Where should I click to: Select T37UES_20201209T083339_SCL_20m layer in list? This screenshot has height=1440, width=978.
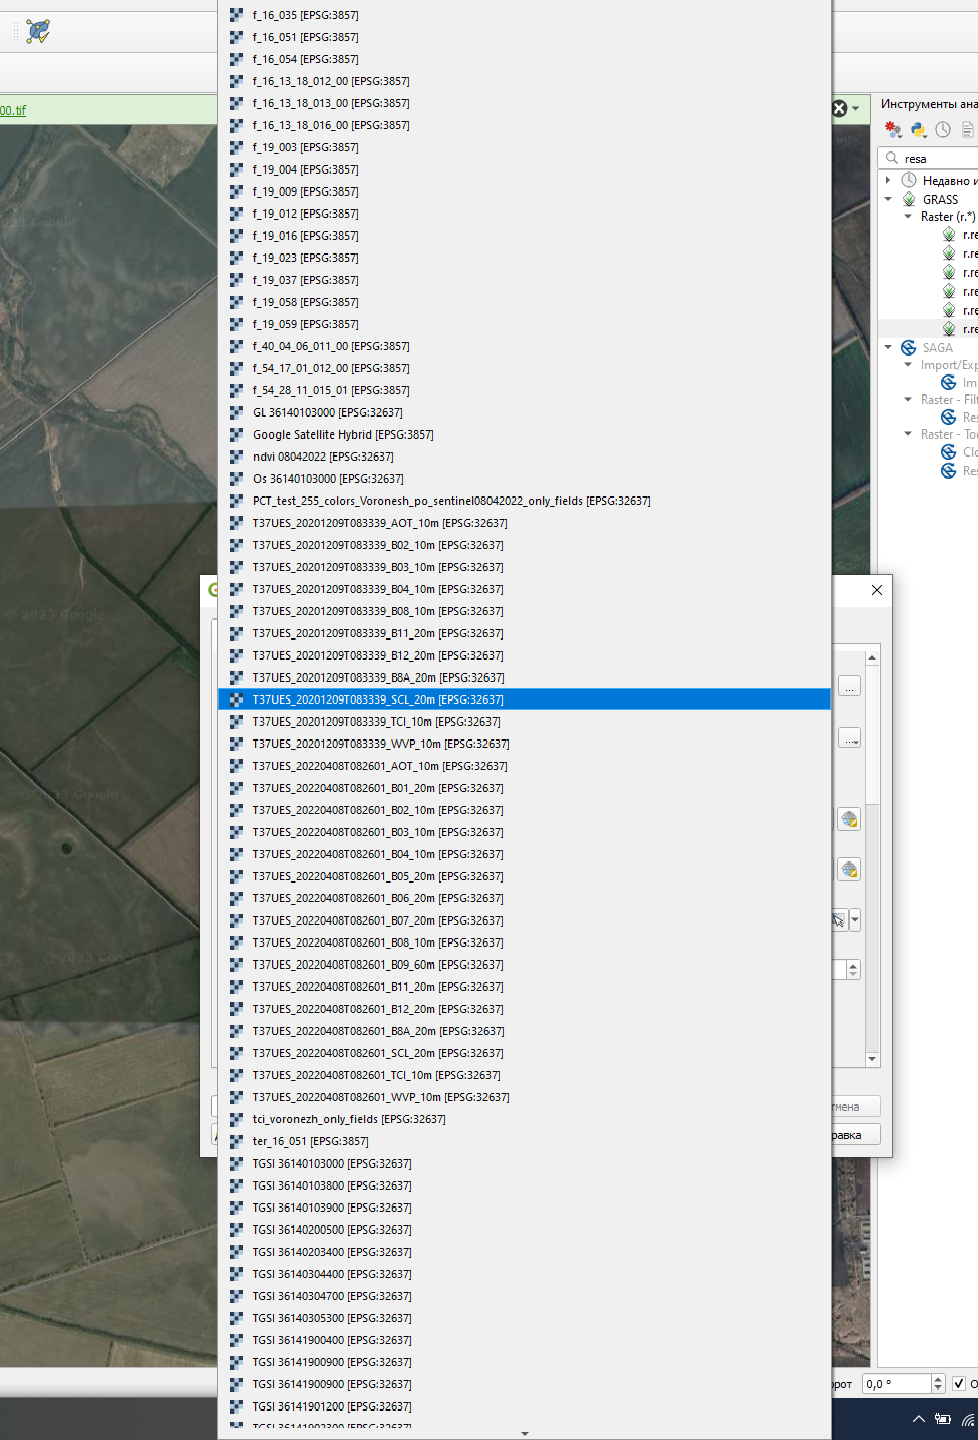(x=378, y=700)
